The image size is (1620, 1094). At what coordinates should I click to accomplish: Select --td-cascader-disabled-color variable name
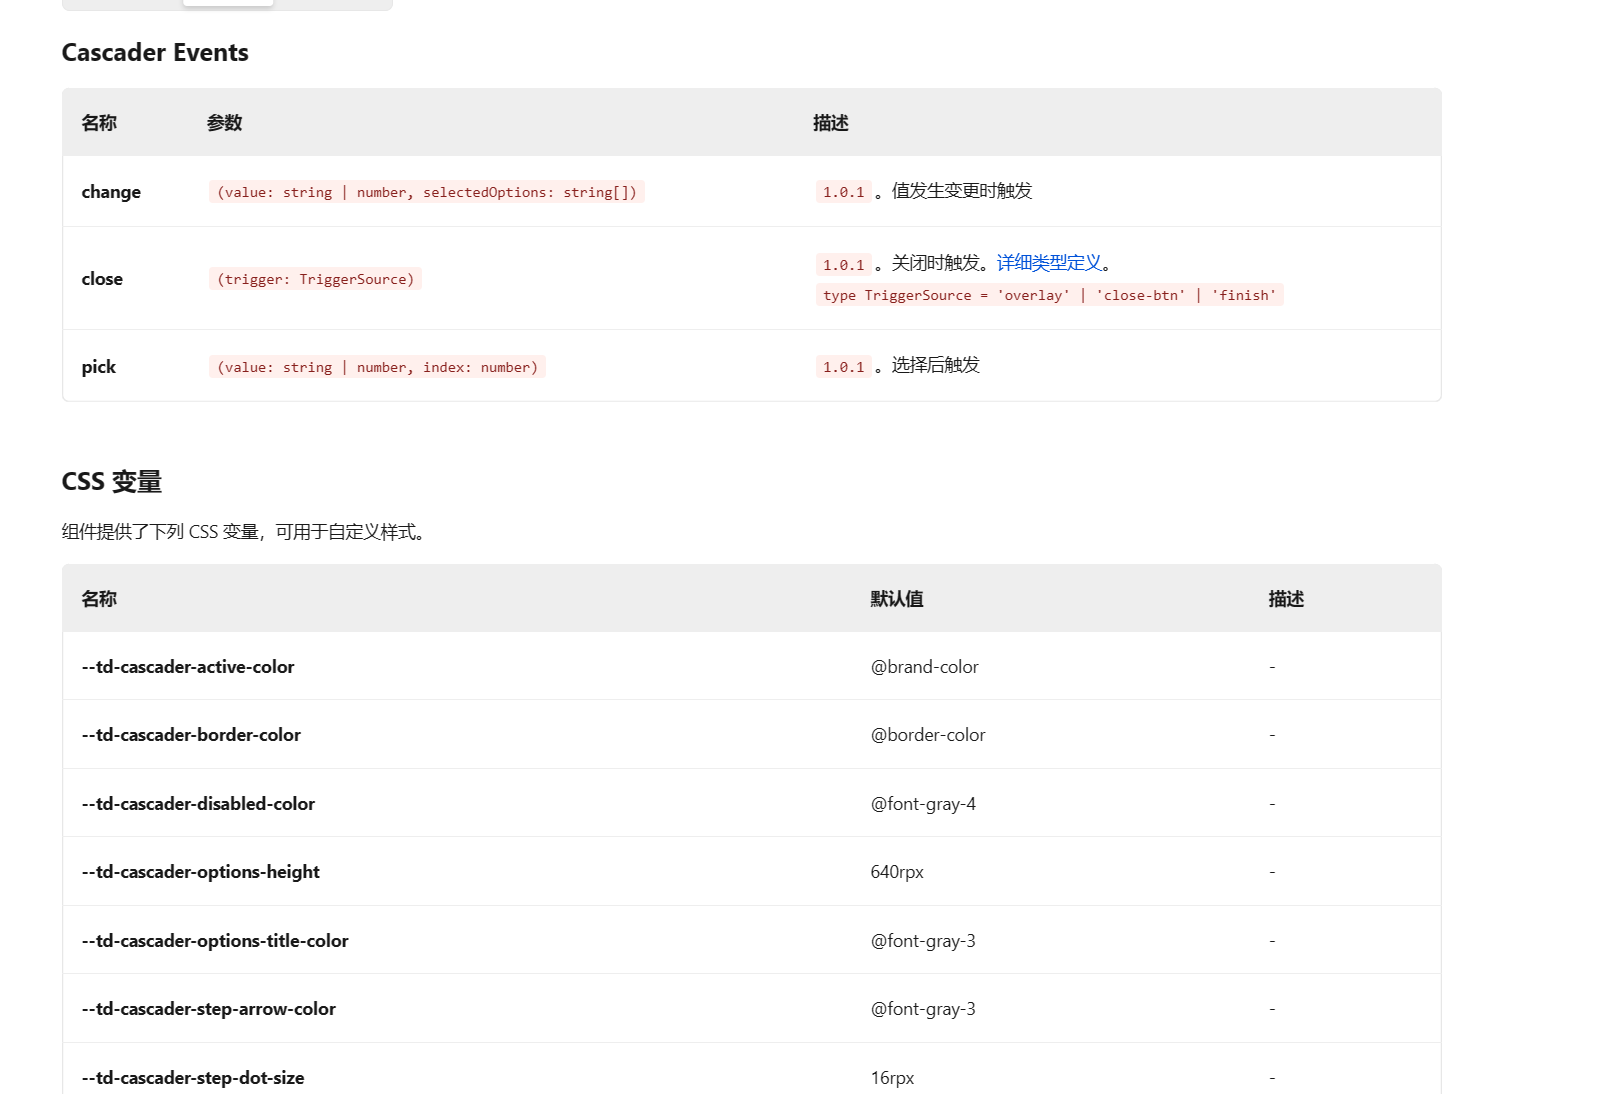198,804
